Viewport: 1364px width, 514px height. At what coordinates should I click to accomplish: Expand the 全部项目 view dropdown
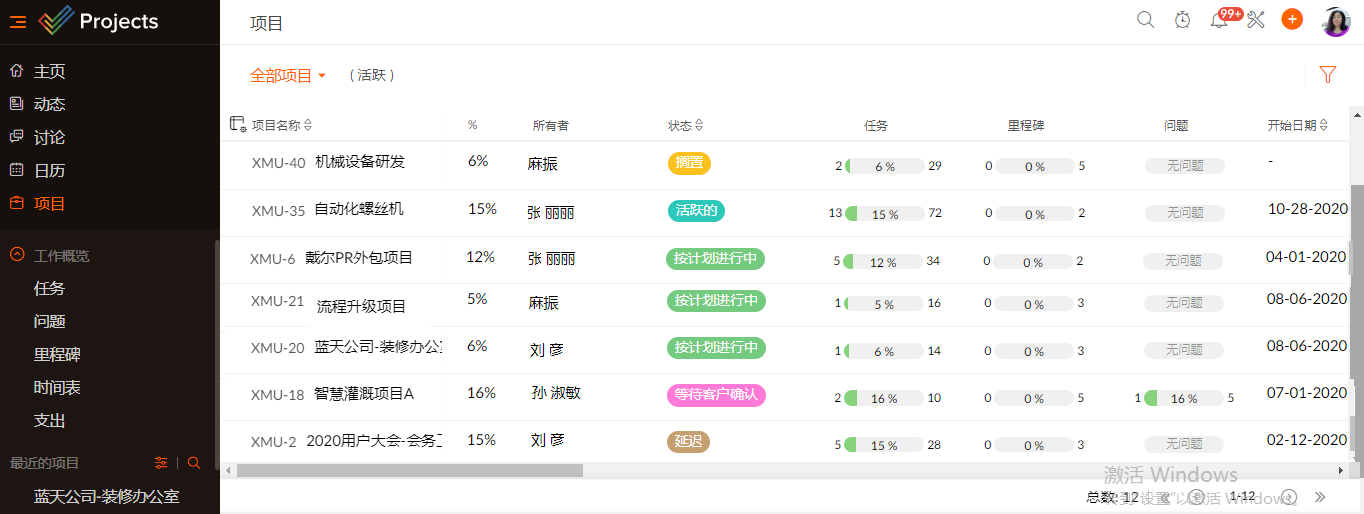(288, 75)
